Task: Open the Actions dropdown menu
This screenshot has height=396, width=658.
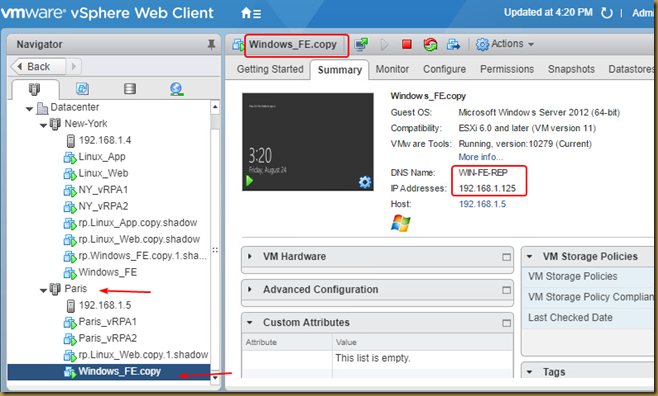Action: (x=505, y=44)
